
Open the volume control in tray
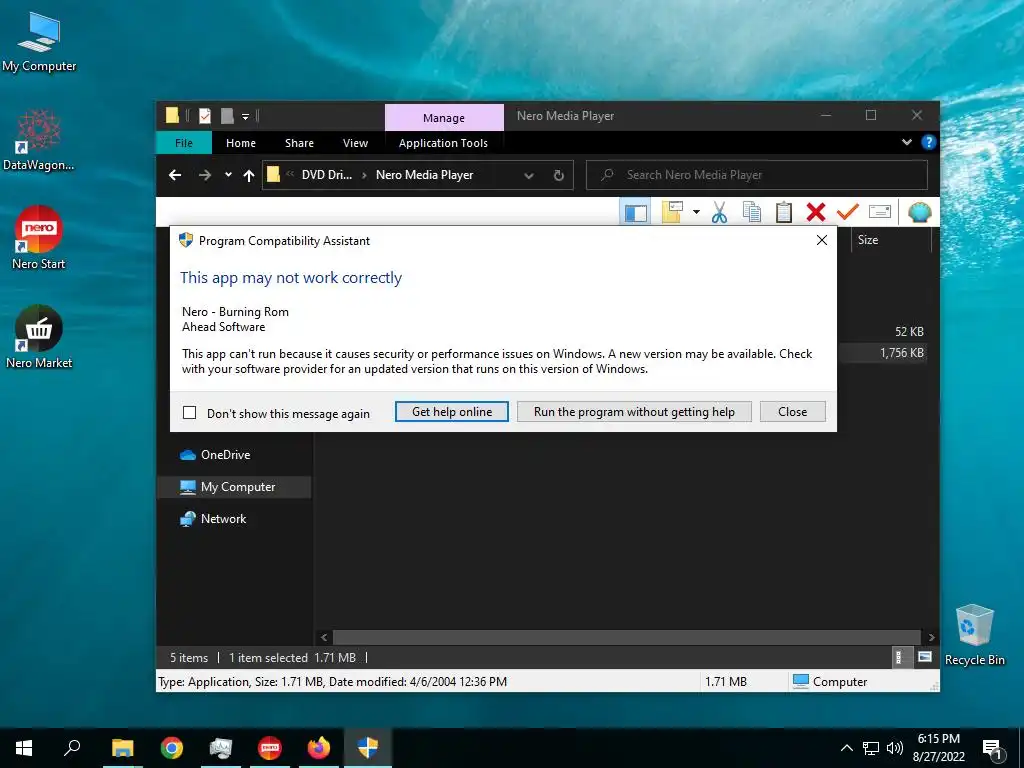[x=895, y=748]
